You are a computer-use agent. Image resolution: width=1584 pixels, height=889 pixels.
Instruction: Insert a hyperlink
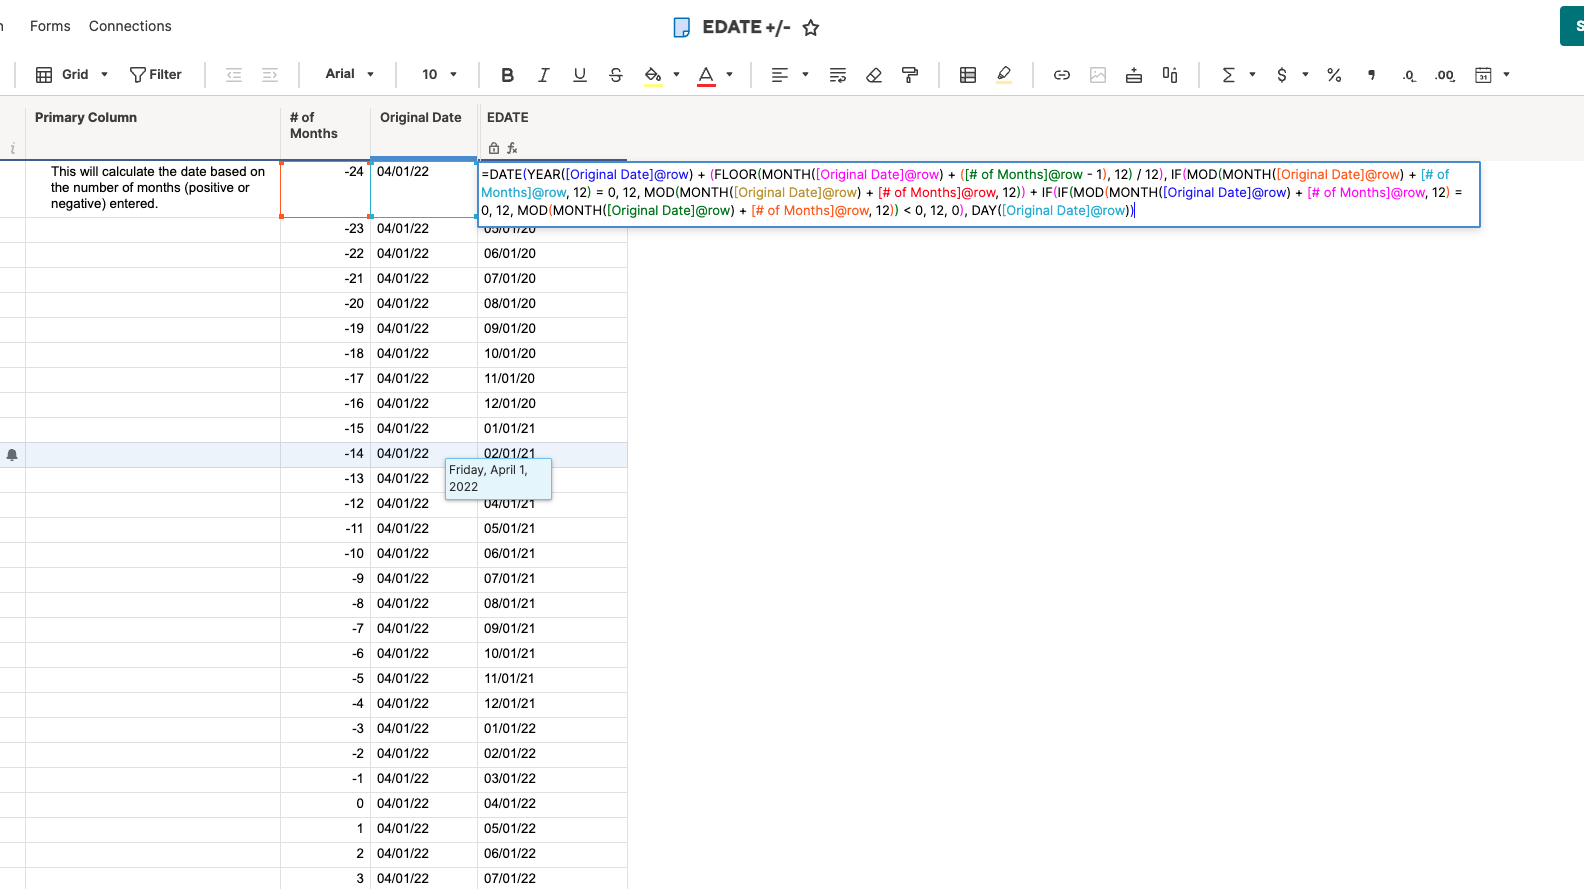click(x=1062, y=75)
